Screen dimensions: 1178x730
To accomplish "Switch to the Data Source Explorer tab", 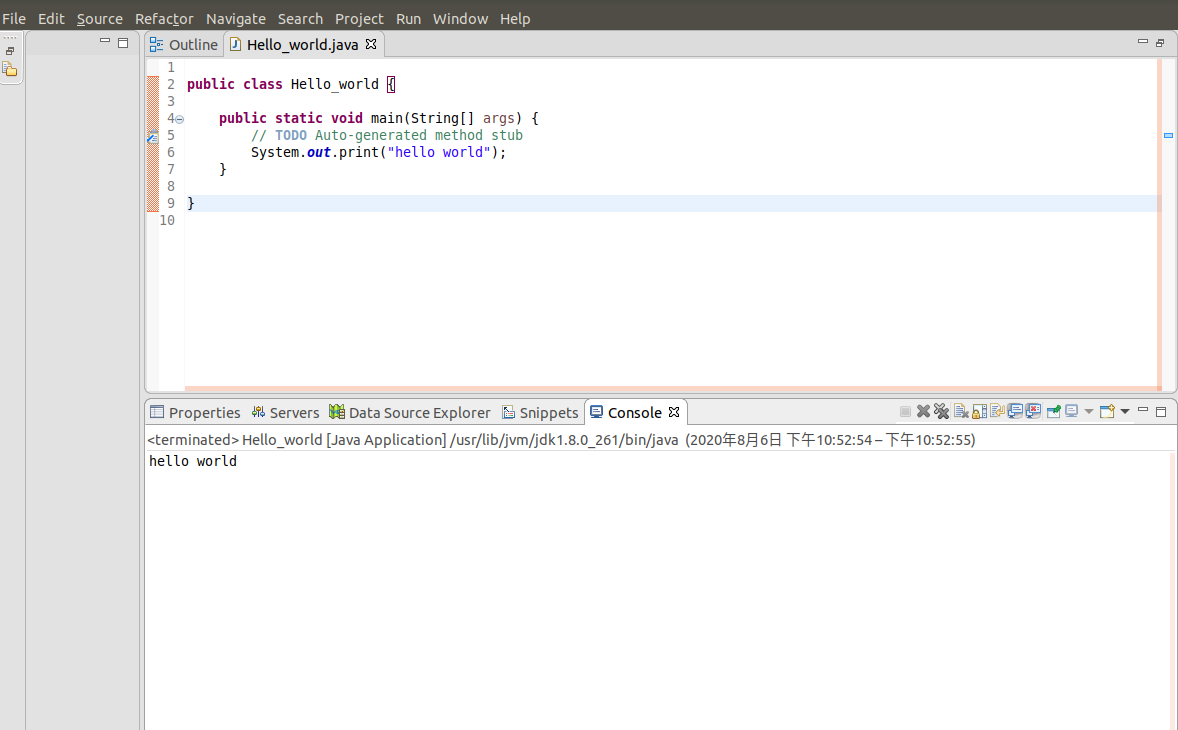I will click(409, 412).
